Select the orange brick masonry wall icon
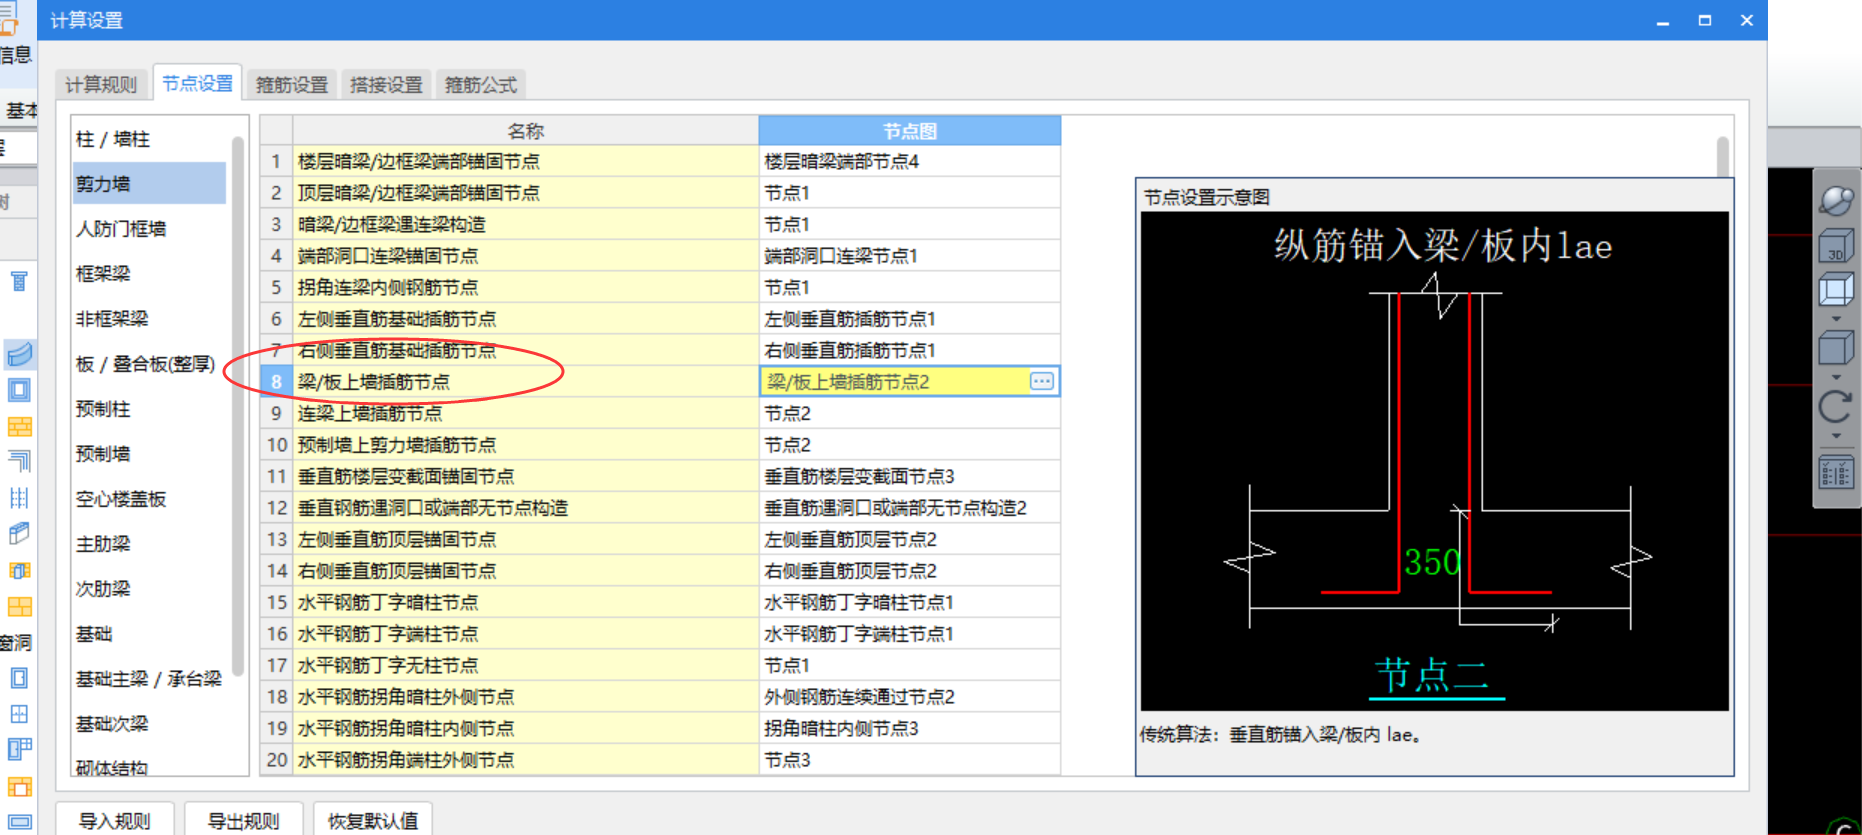The image size is (1862, 835). (19, 427)
